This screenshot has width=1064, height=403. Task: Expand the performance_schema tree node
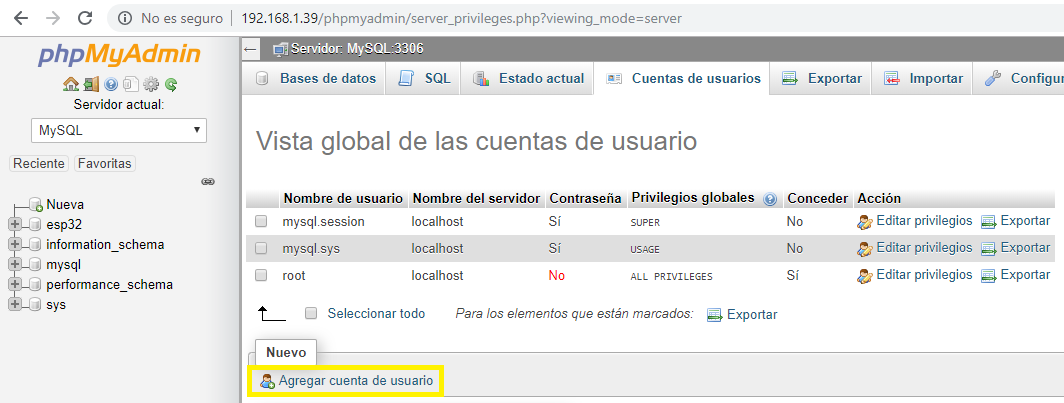(x=15, y=284)
